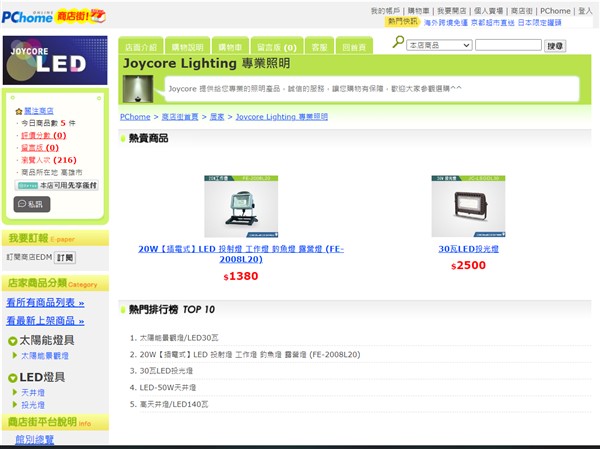Click the 私訊 chat message button
This screenshot has width=600, height=449.
coord(32,204)
